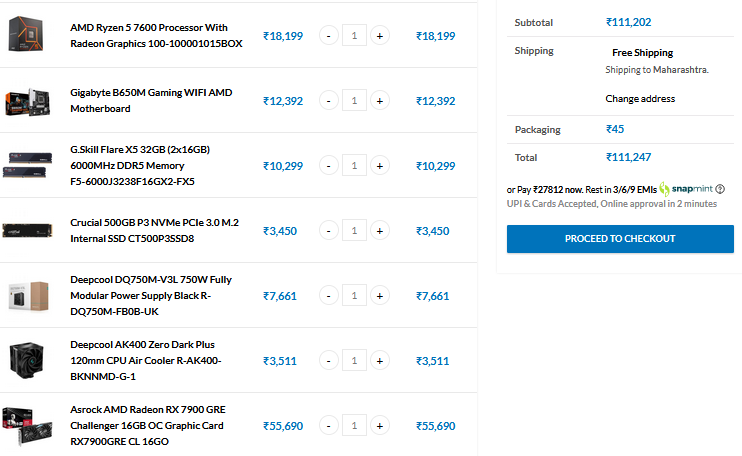This screenshot has width=742, height=456.
Task: Open Gigabyte B650M motherboard thumbnail
Action: click(27, 101)
